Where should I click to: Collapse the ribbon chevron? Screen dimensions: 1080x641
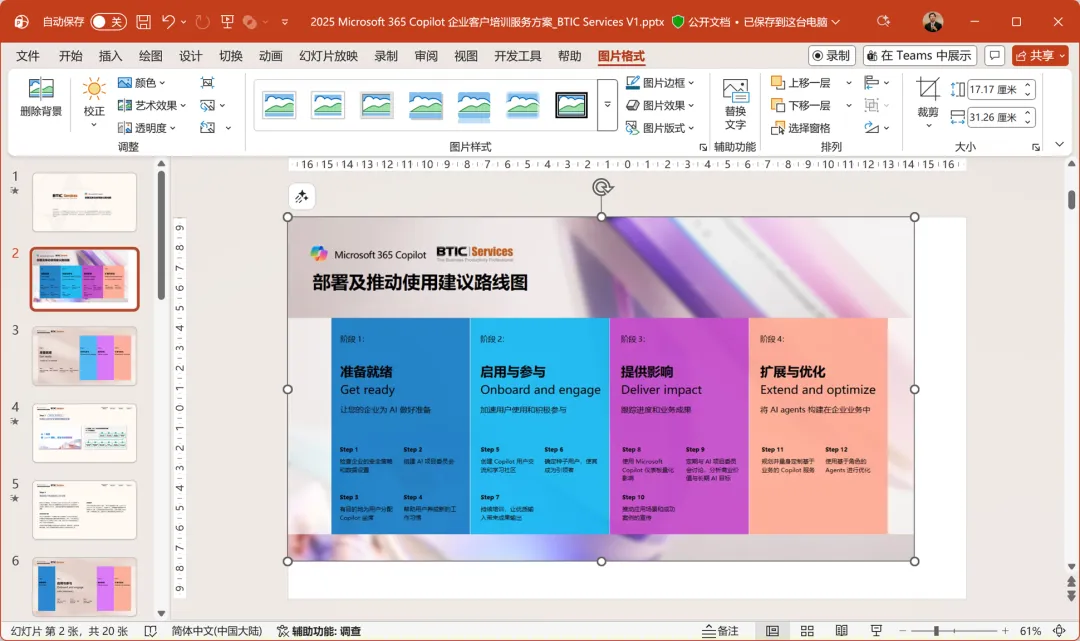(x=1059, y=145)
